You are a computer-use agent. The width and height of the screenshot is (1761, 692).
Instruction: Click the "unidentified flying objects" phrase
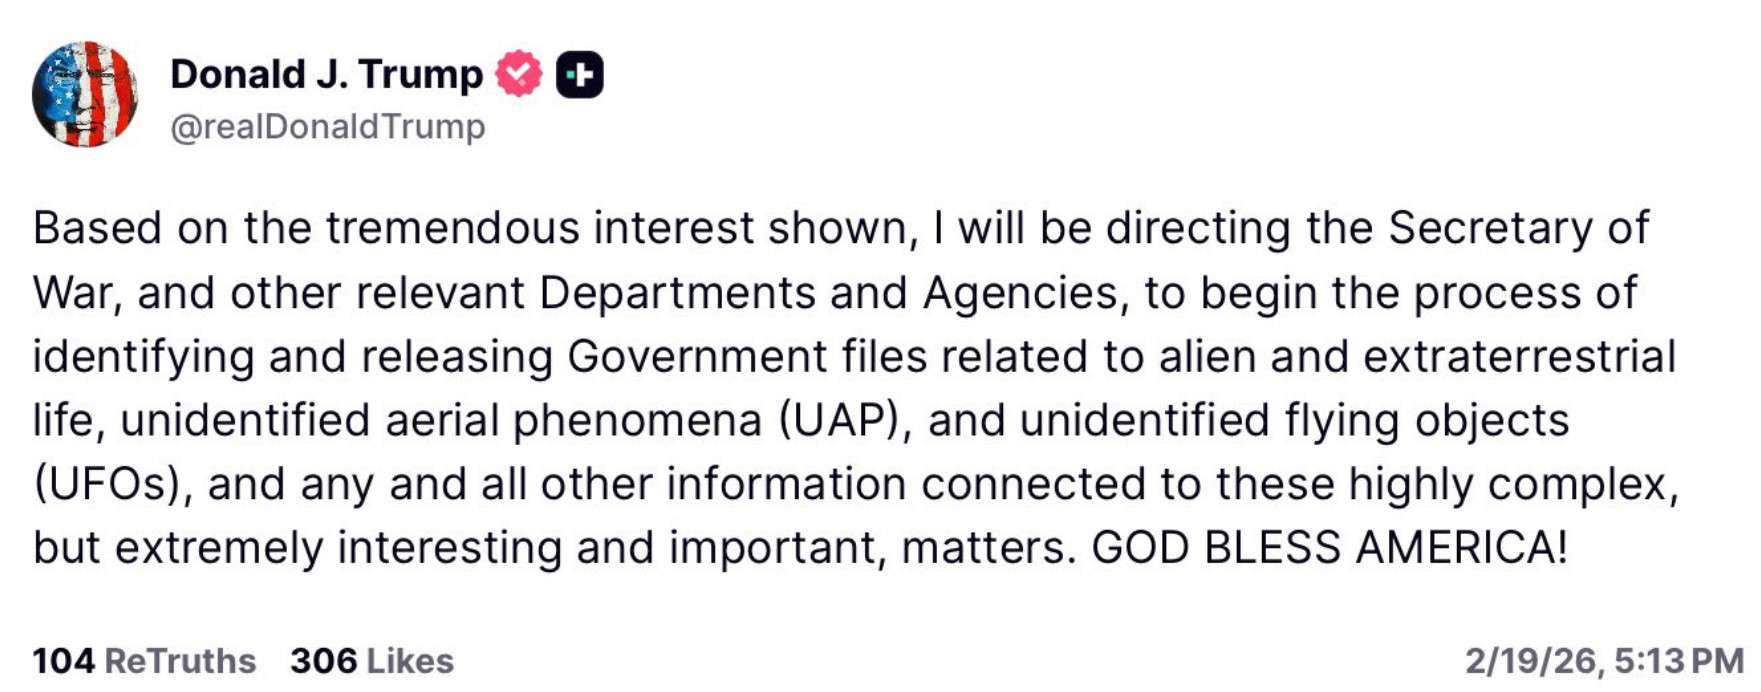(1294, 420)
